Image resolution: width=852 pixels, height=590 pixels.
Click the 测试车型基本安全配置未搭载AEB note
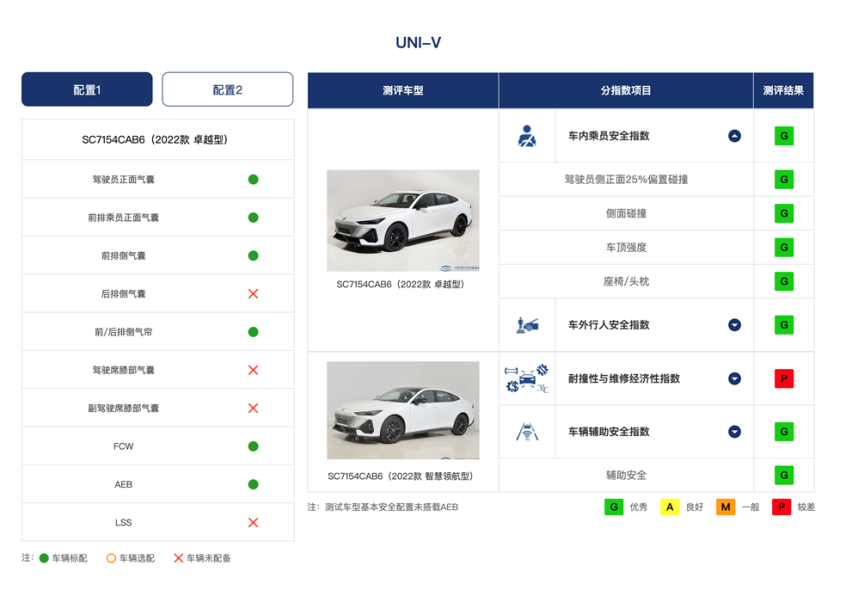(x=383, y=507)
